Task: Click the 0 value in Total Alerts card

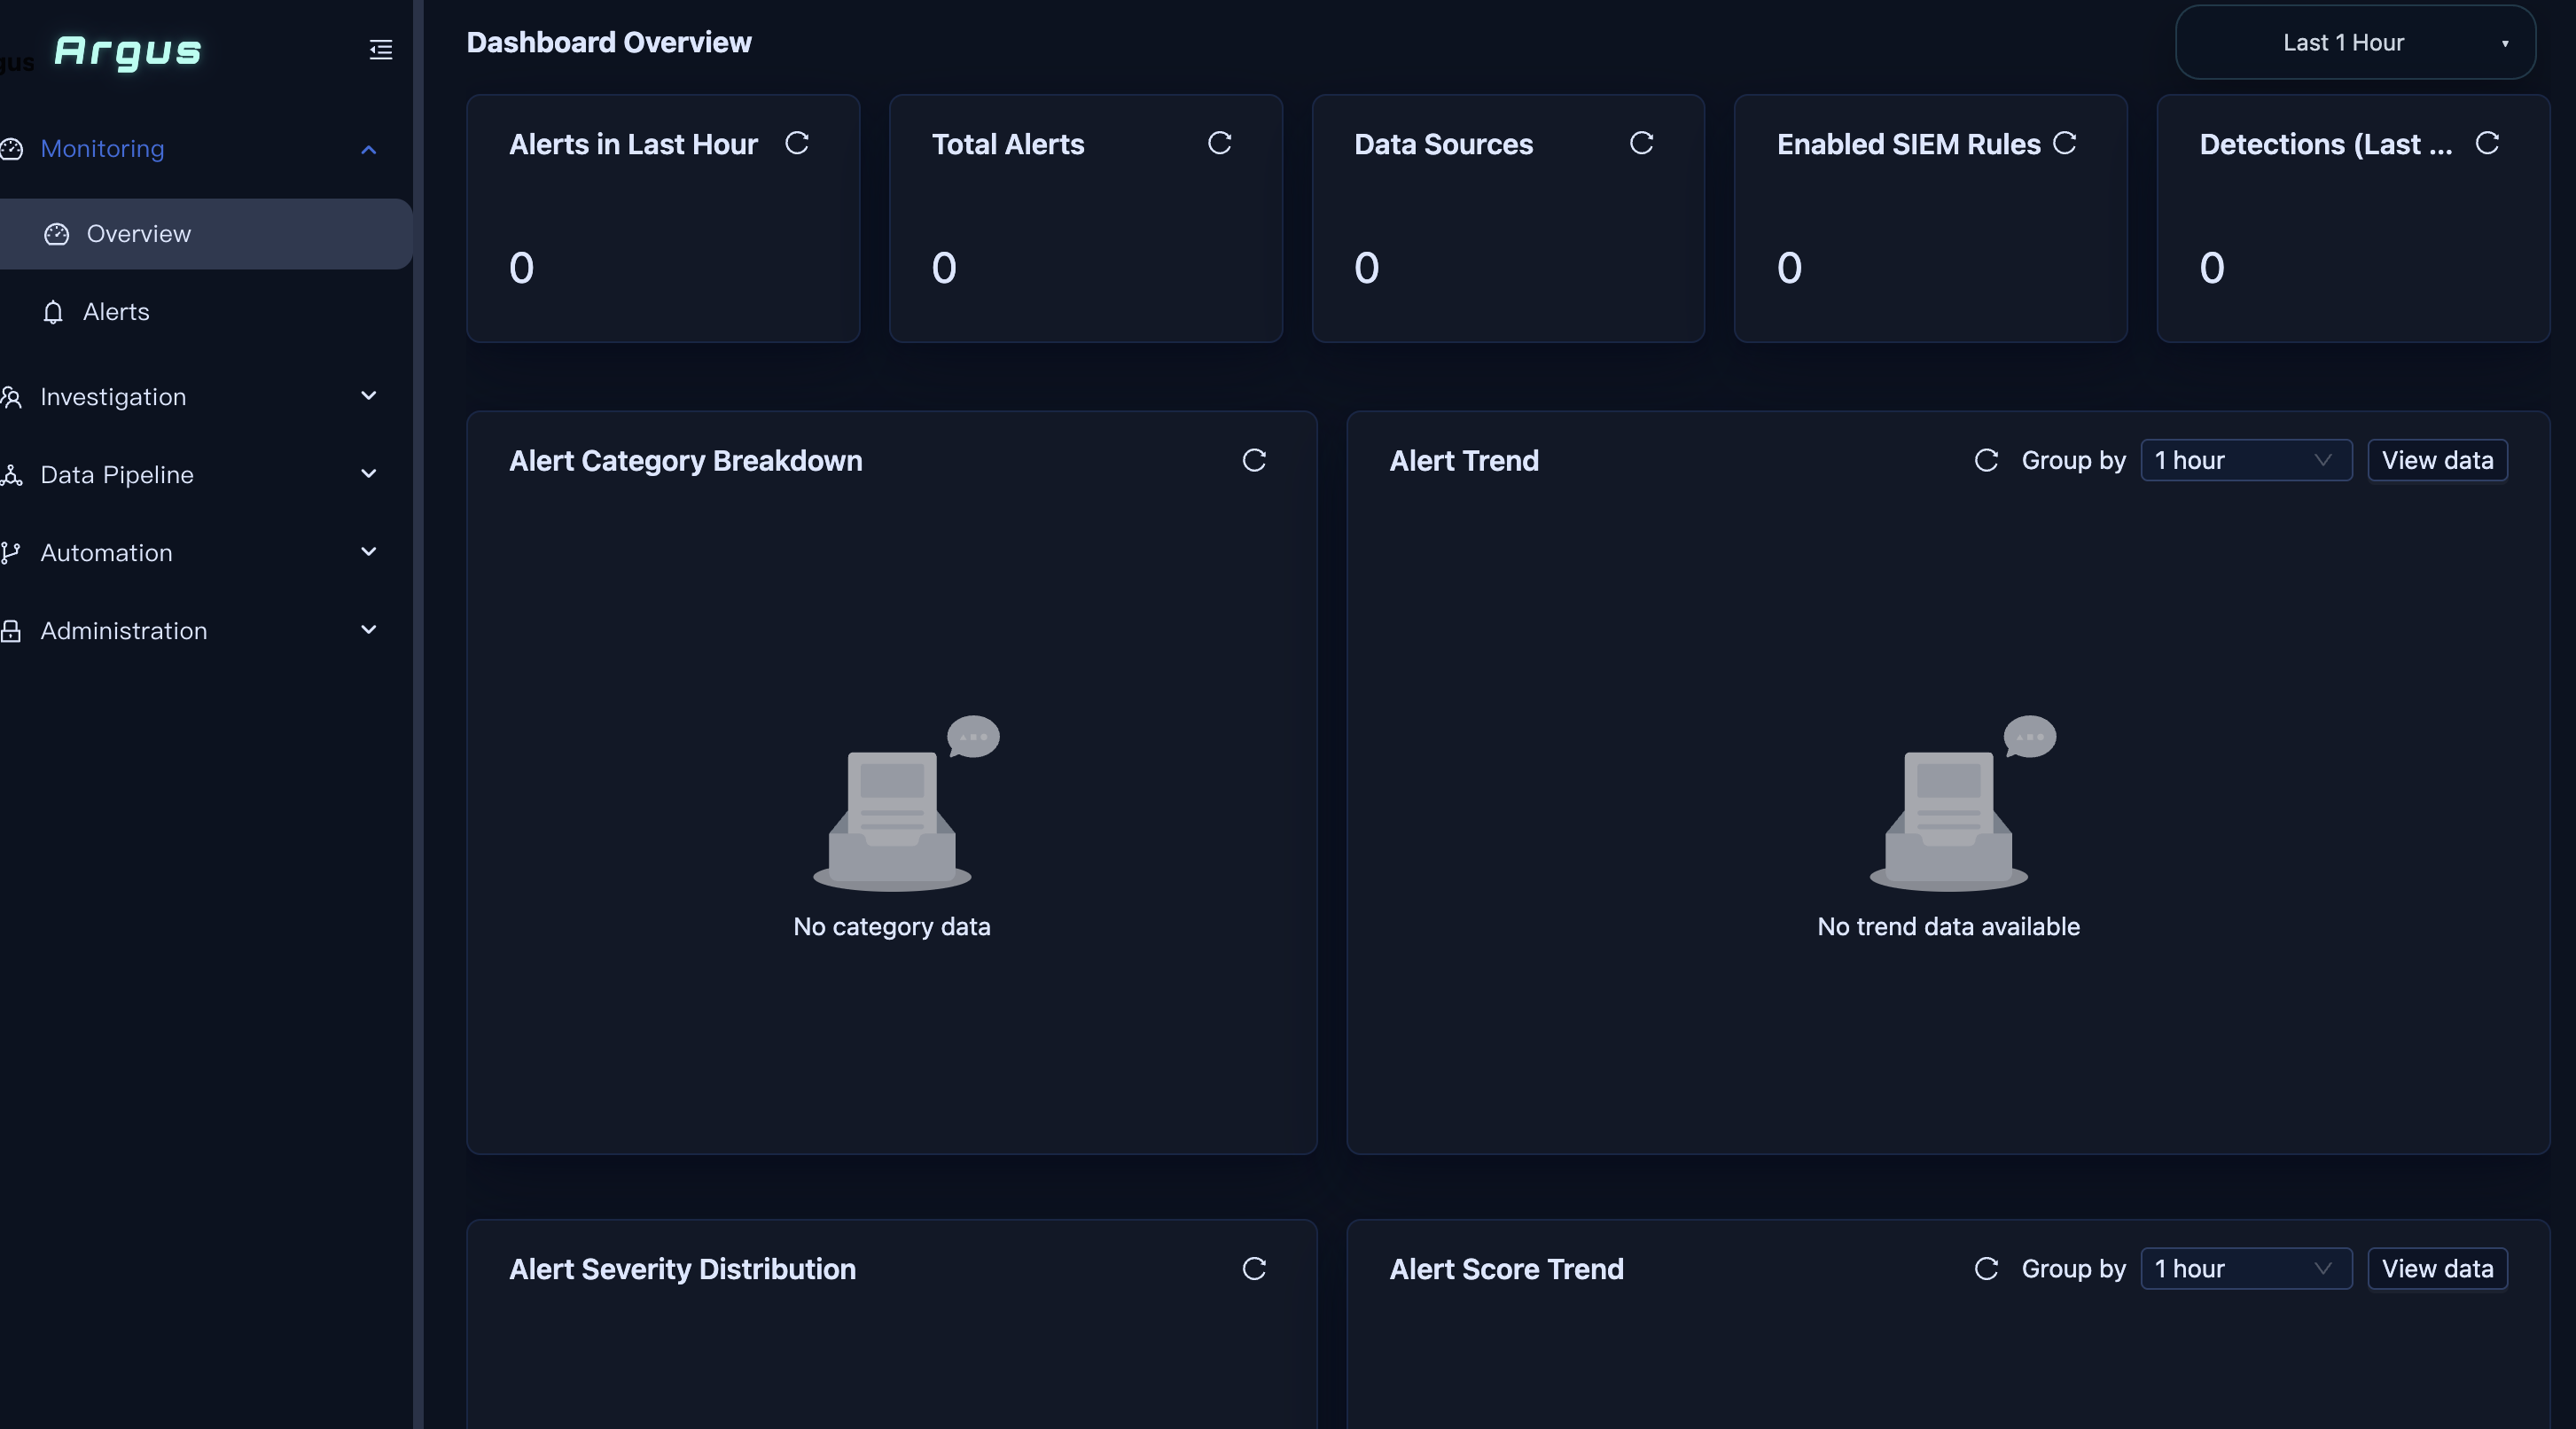Action: [x=944, y=268]
